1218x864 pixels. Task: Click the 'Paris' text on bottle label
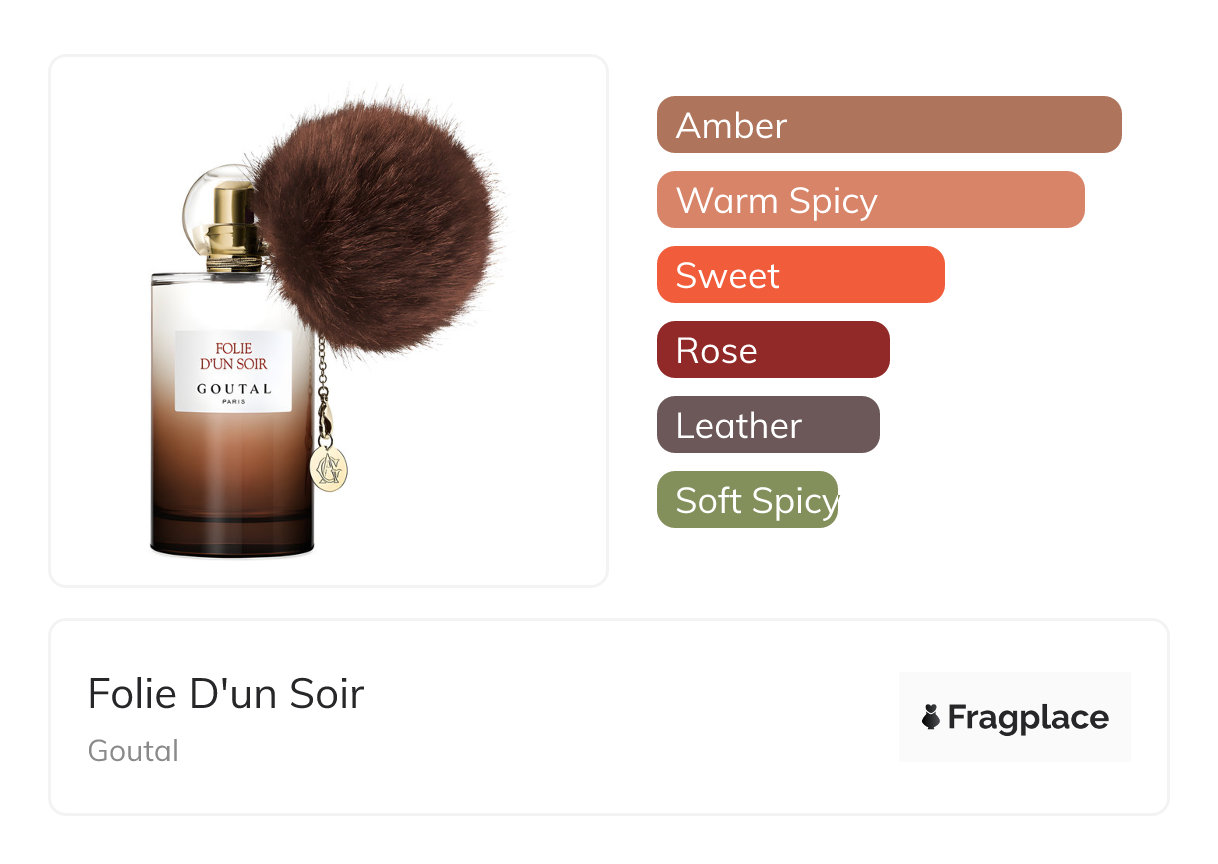click(x=233, y=402)
